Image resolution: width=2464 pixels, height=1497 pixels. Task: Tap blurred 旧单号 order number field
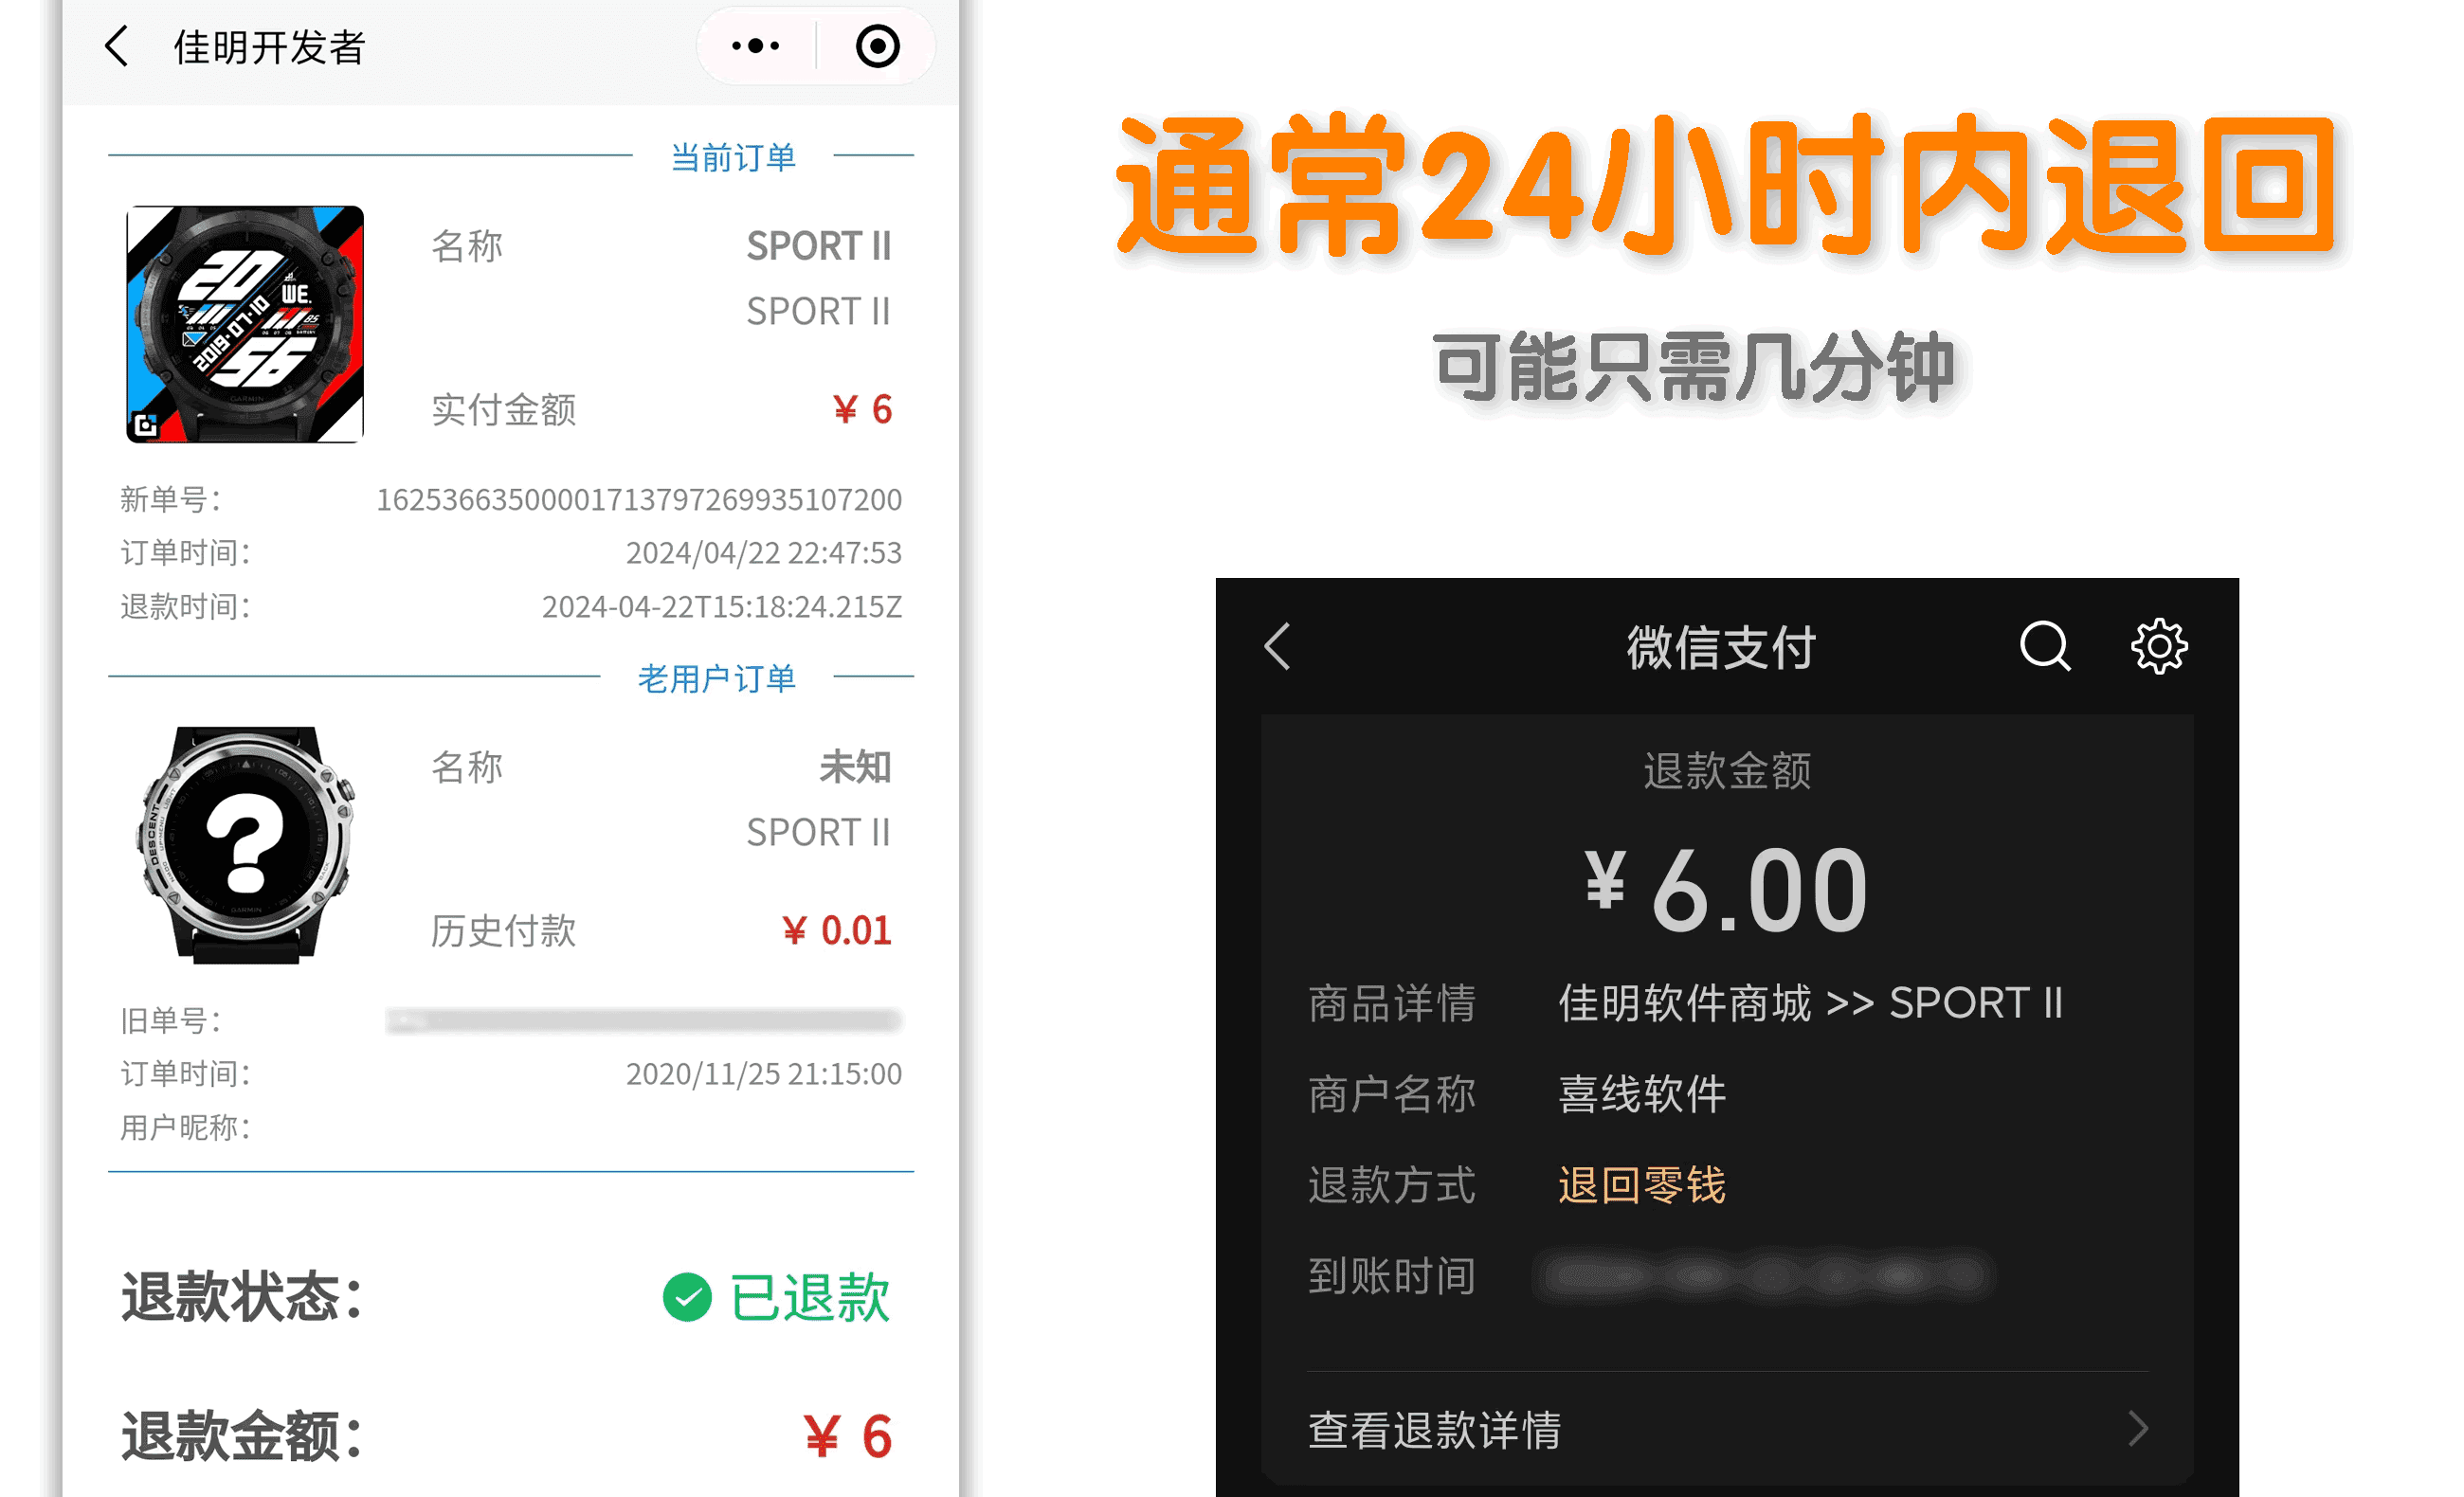tap(643, 1020)
